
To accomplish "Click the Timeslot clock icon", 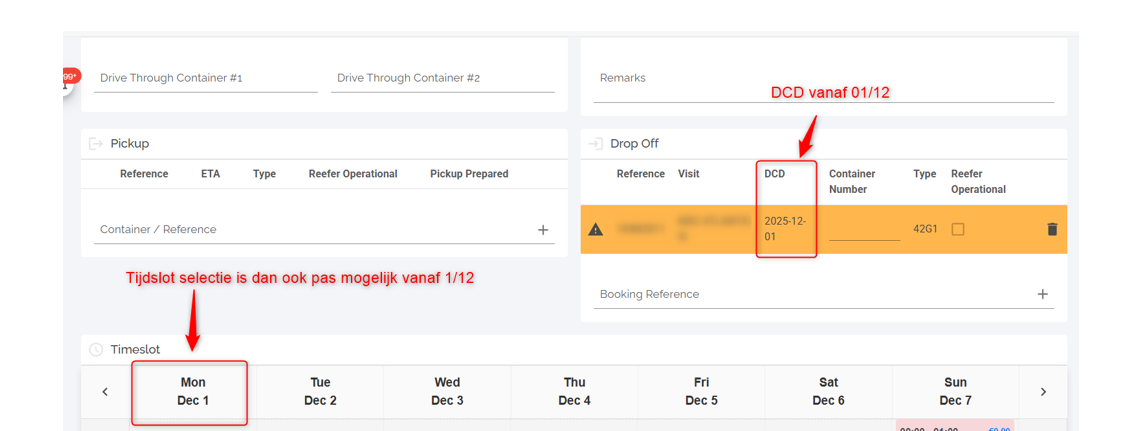I will click(96, 350).
